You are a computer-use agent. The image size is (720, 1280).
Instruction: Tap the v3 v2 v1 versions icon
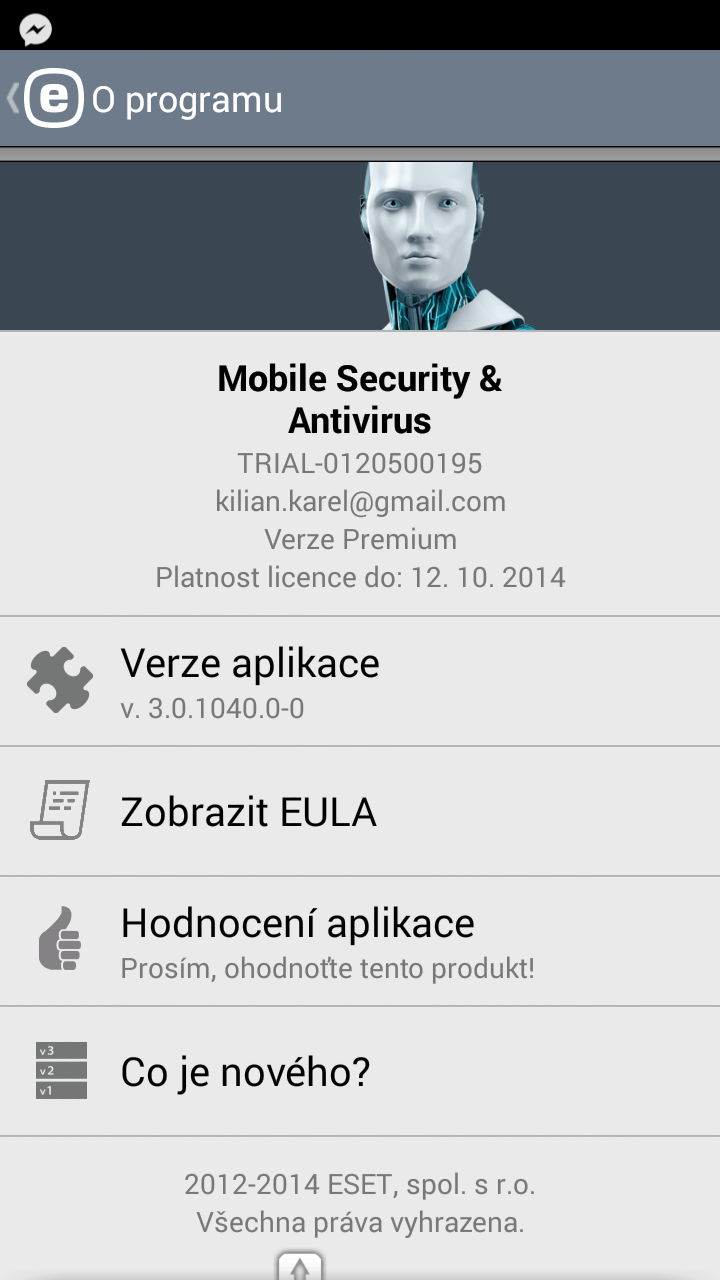click(x=61, y=1070)
